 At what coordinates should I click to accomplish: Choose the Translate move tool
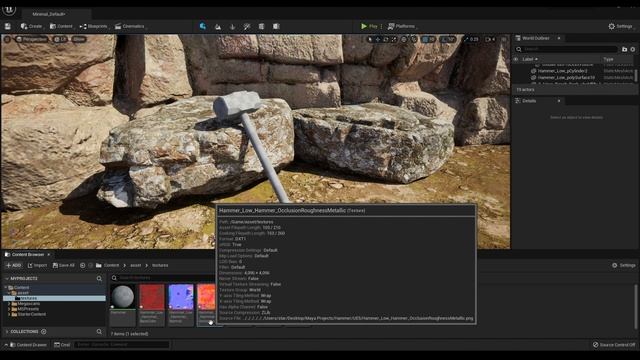coord(378,39)
